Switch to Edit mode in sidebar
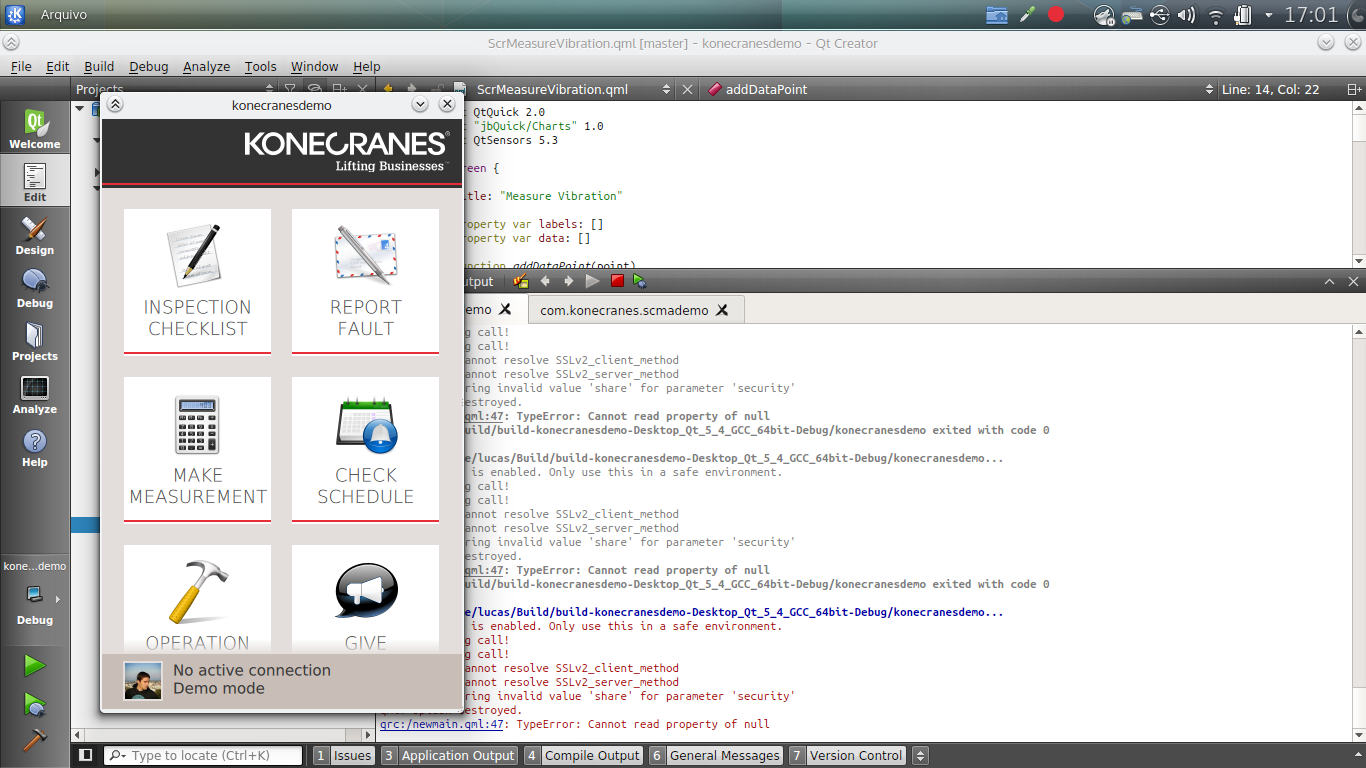This screenshot has width=1366, height=768. [x=35, y=183]
